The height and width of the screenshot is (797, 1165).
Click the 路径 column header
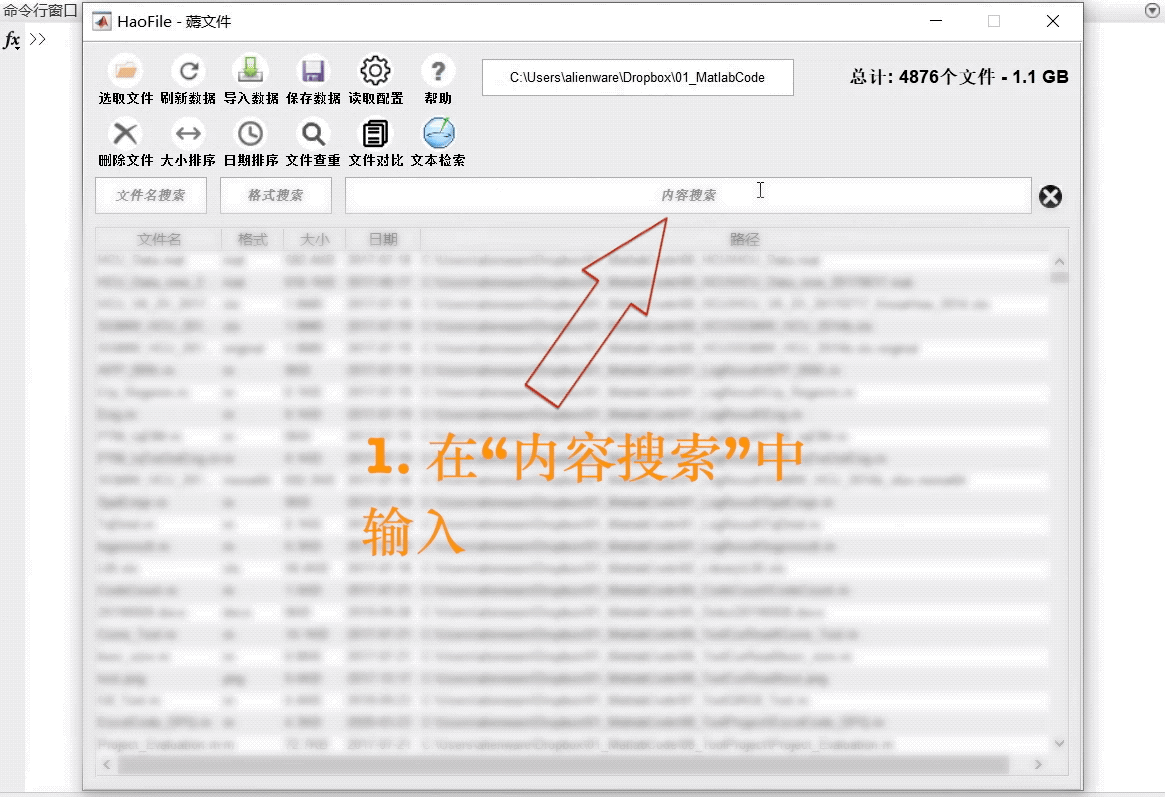744,239
